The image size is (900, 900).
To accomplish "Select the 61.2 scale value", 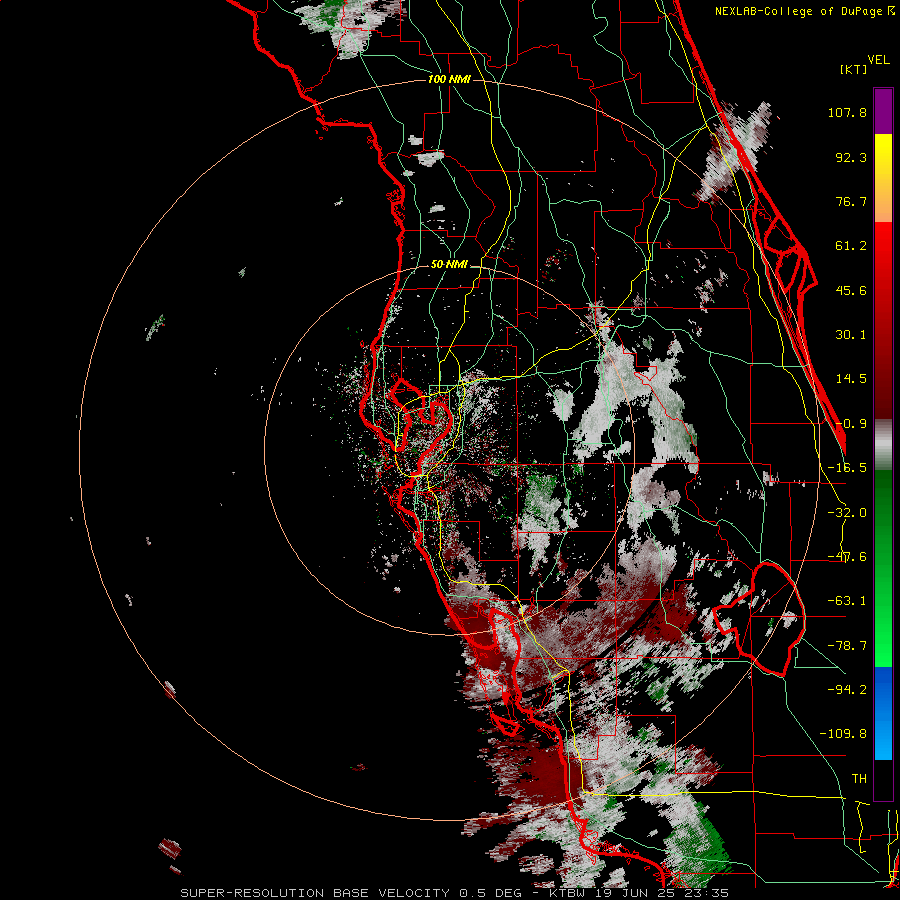I will tap(851, 246).
